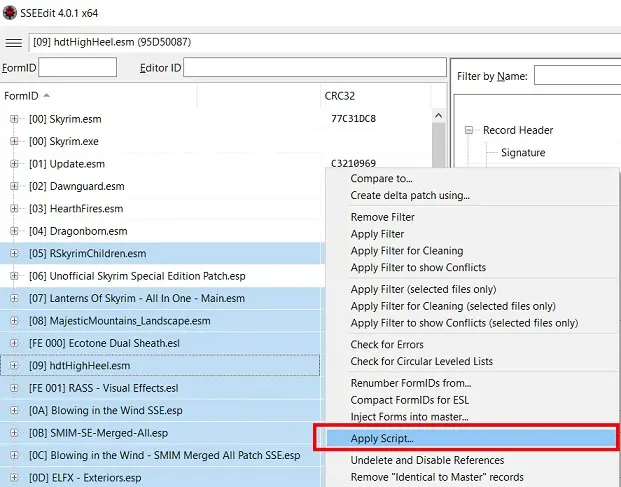The image size is (621, 487).
Task: Expand the [01] Update.esm tree node
Action: (14, 164)
